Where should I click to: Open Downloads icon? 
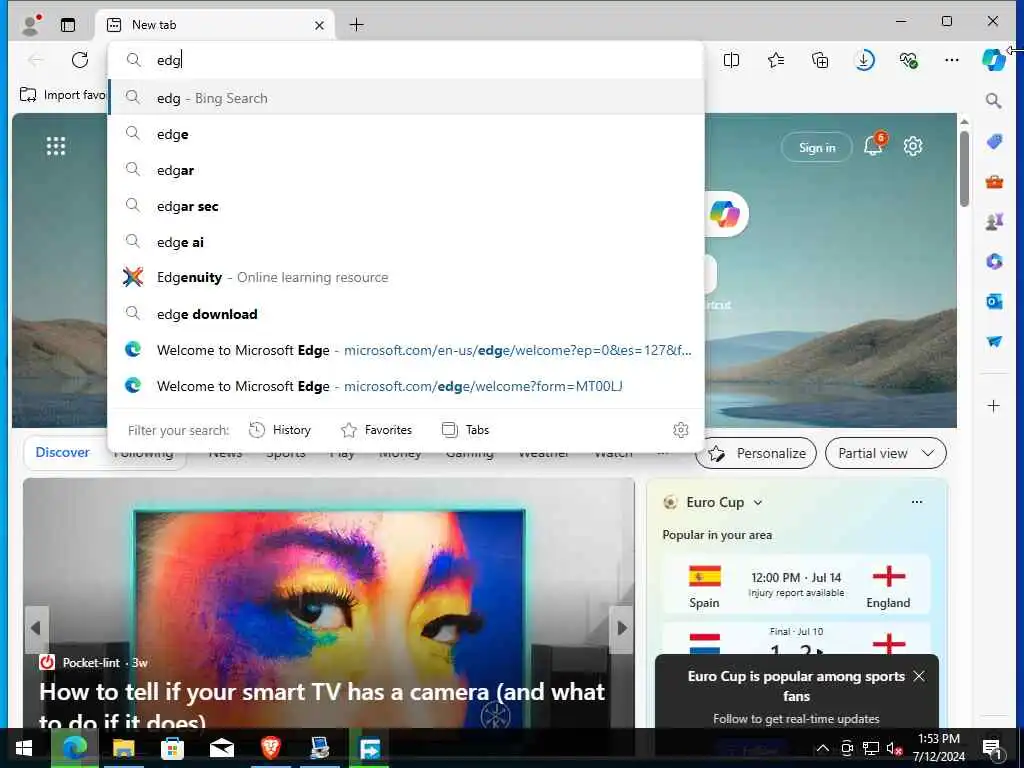coord(864,60)
